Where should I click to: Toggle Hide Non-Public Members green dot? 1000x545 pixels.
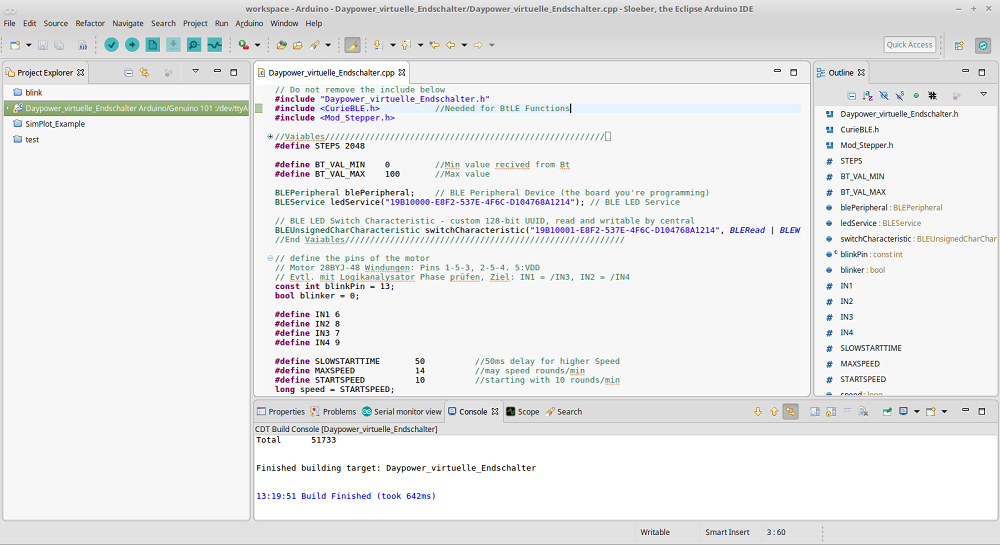916,96
